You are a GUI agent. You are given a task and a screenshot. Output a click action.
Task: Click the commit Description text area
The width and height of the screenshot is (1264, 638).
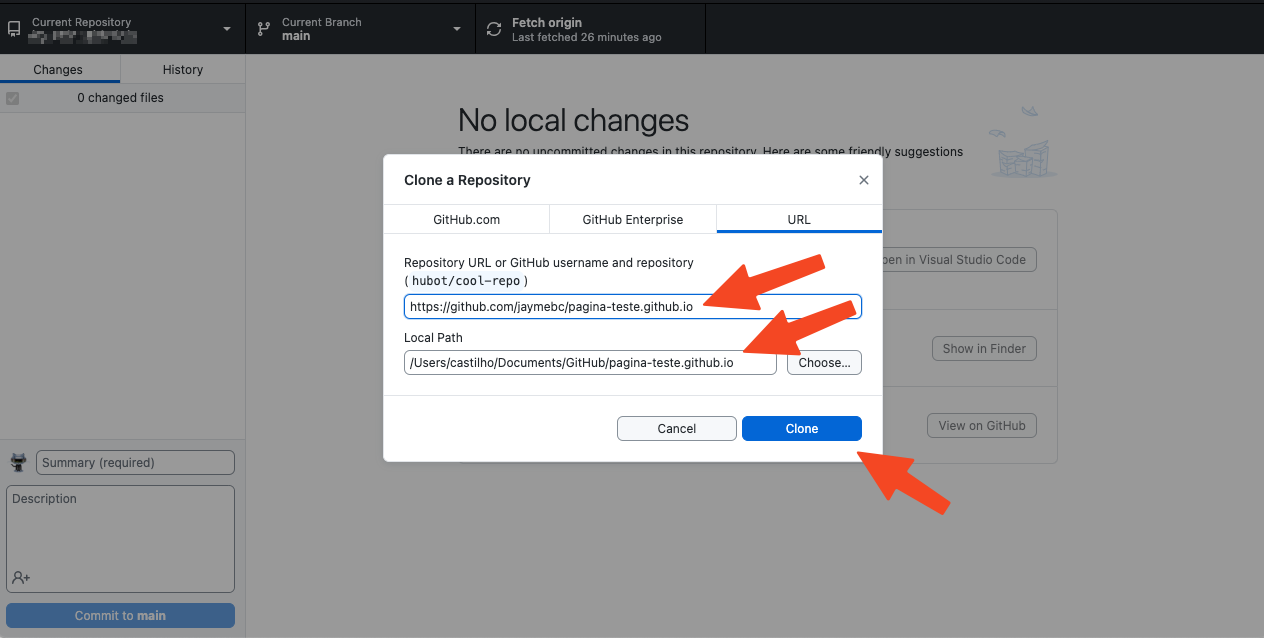pyautogui.click(x=120, y=530)
